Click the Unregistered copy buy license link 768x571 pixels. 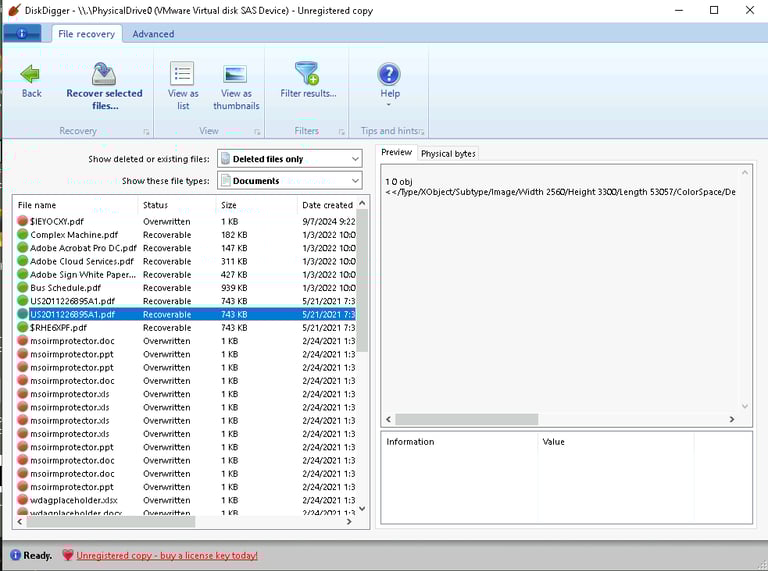tap(167, 555)
